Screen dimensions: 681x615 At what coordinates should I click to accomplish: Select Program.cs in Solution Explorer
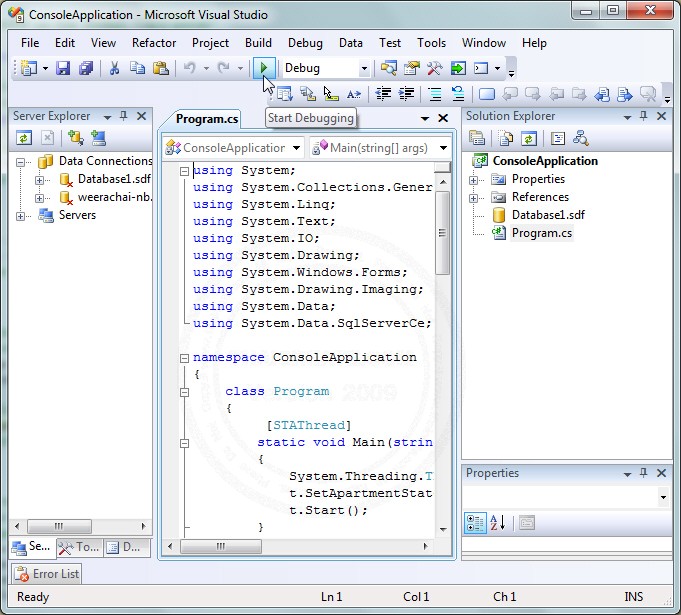(542, 233)
